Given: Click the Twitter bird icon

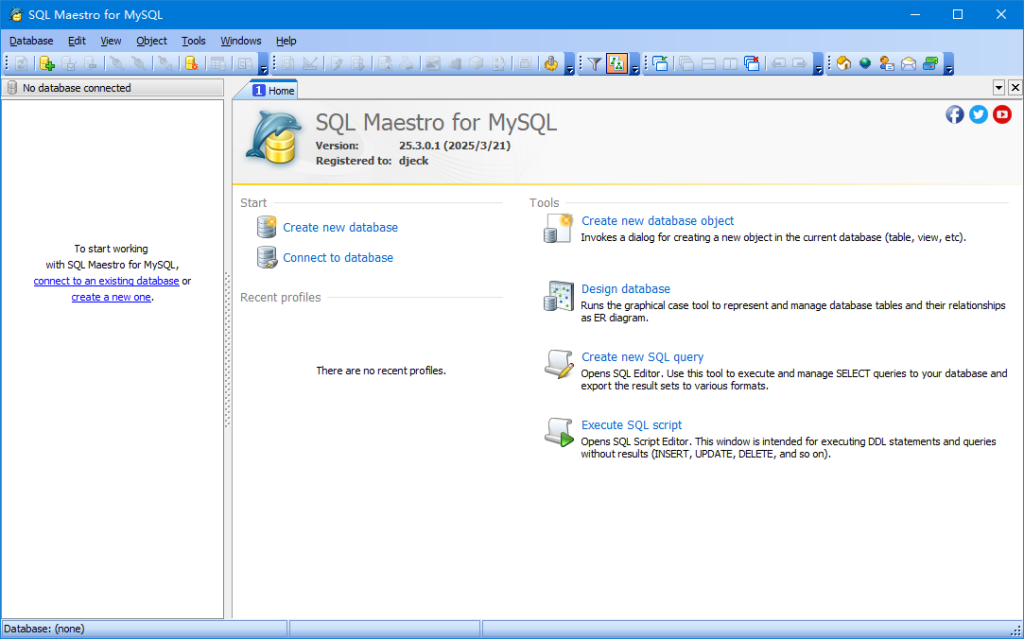Looking at the screenshot, I should (978, 114).
